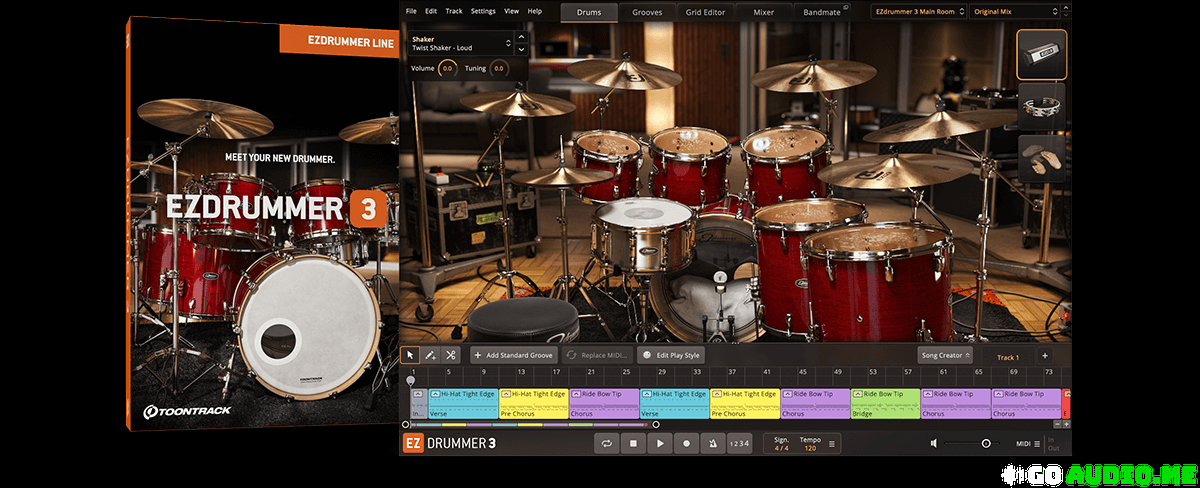Screen dimensions: 1200x488
Task: Click Edit Play Style button
Action: pos(672,355)
